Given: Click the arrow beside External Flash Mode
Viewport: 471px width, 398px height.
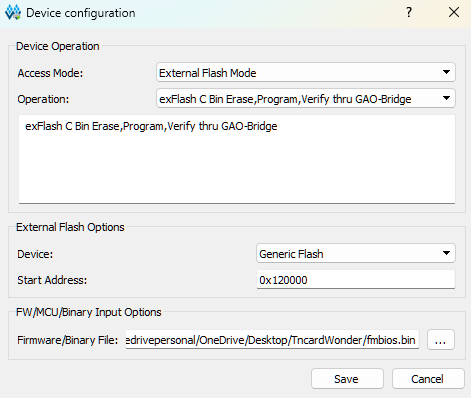Looking at the screenshot, I should pos(446,72).
